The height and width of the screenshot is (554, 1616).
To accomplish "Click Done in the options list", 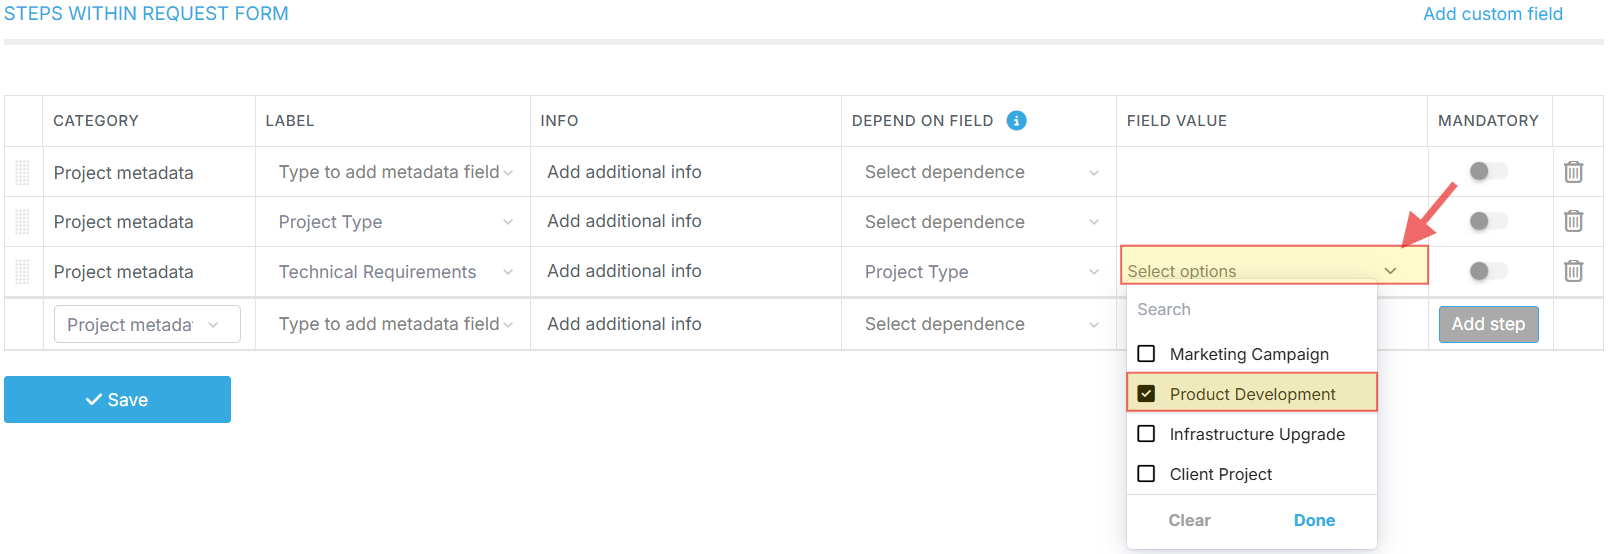I will 1314,520.
